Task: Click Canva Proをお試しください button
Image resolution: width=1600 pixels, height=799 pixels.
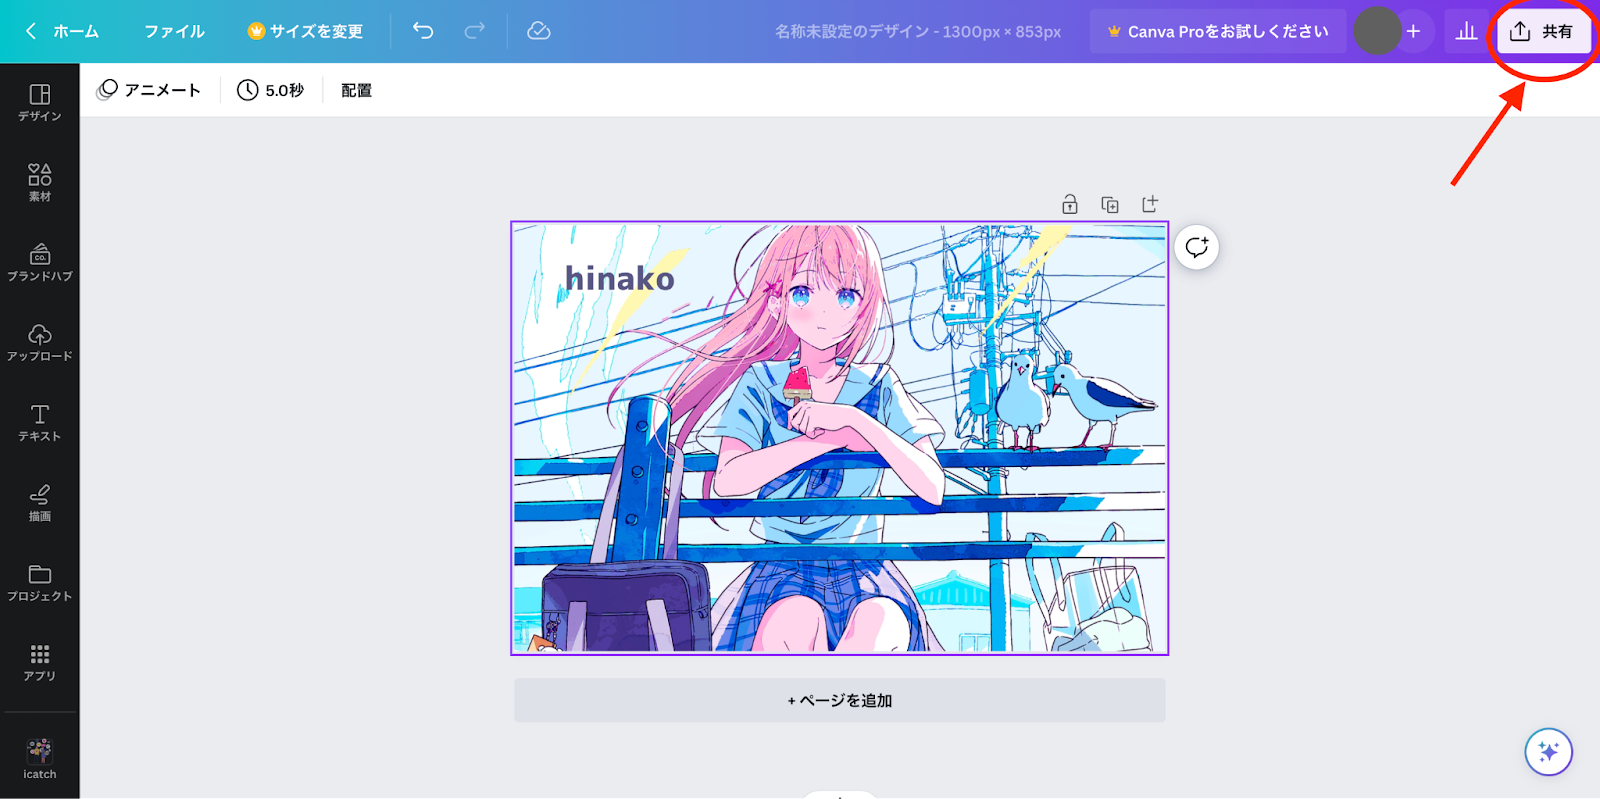Action: pyautogui.click(x=1217, y=31)
